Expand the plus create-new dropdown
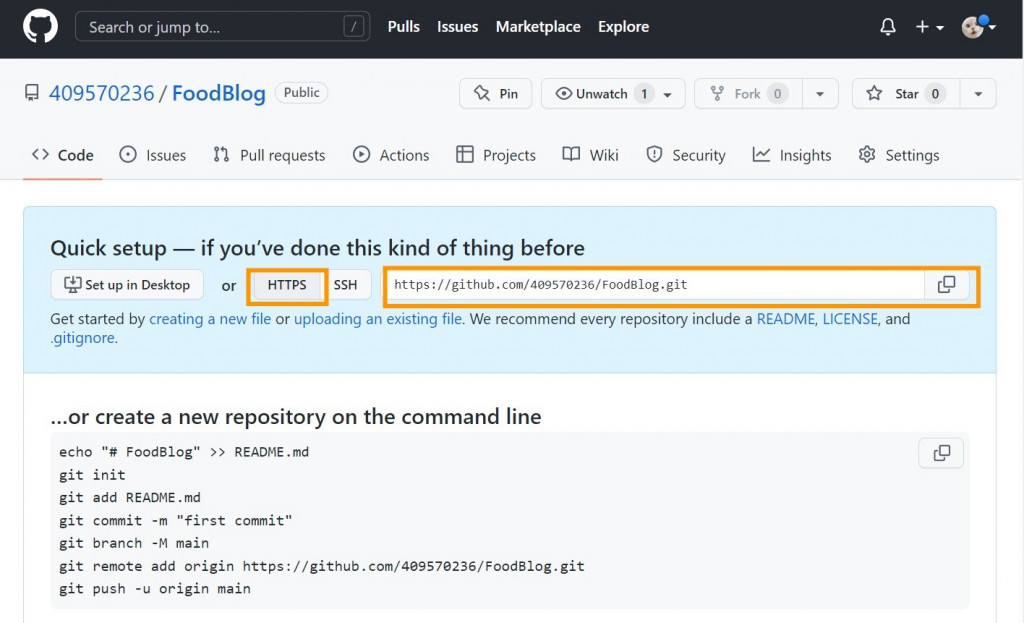This screenshot has width=1024, height=623. click(x=930, y=27)
